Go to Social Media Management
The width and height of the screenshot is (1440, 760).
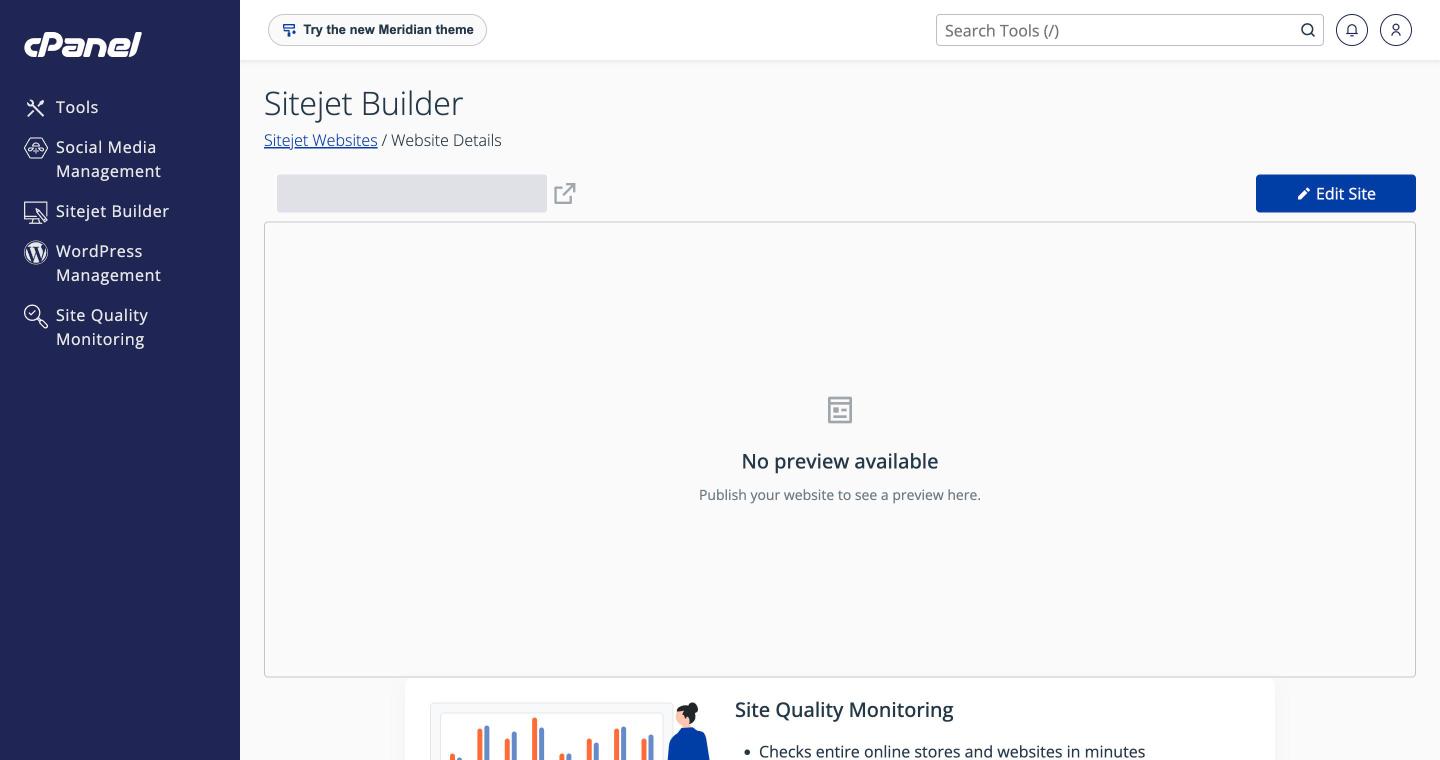click(x=108, y=159)
